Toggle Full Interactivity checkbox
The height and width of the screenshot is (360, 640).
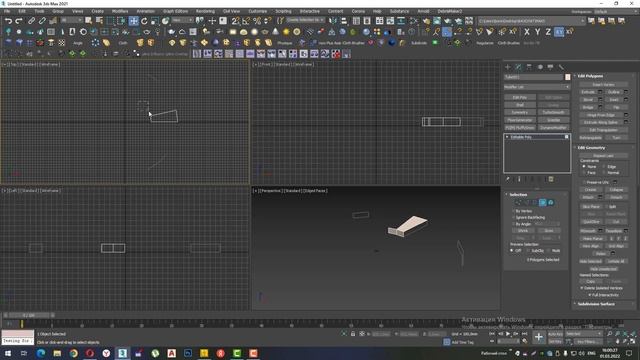pyautogui.click(x=590, y=295)
